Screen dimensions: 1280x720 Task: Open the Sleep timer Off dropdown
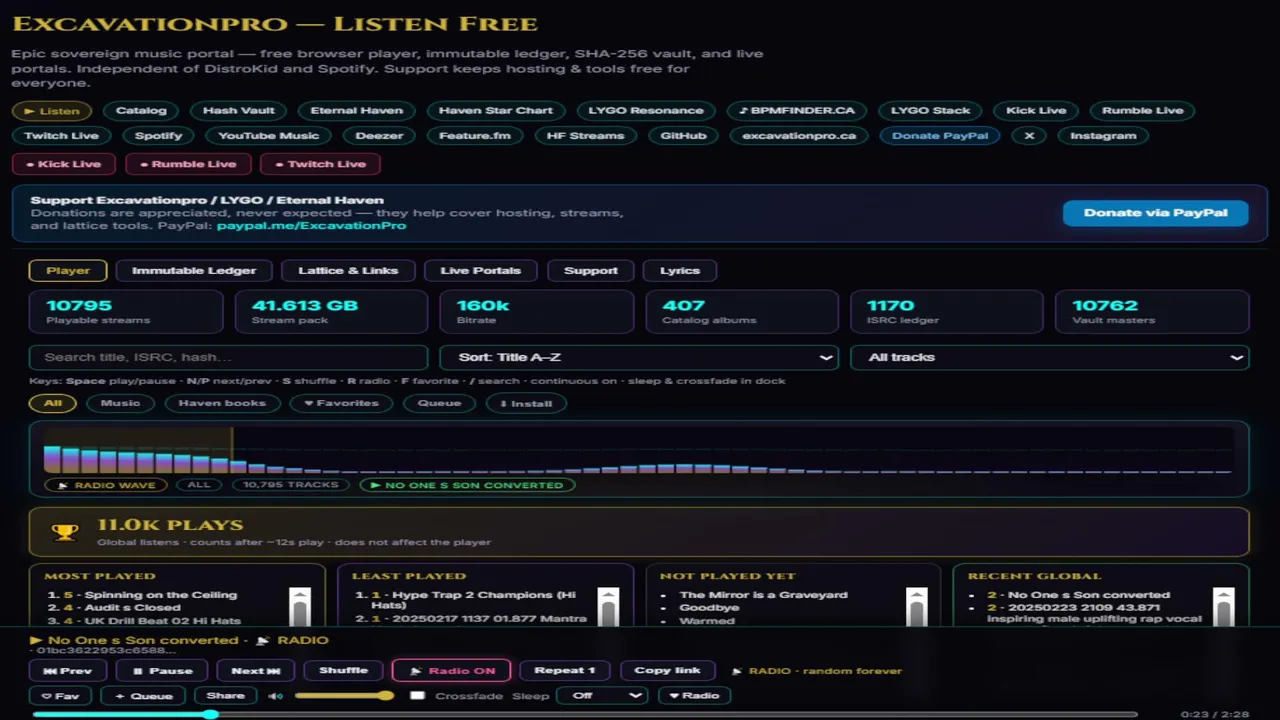tap(602, 696)
